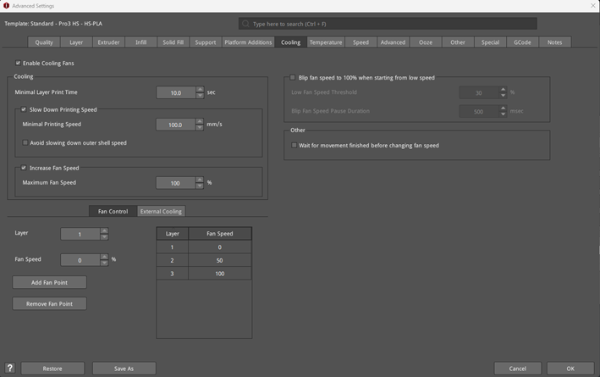The height and width of the screenshot is (377, 600).
Task: Increase Minimal Layer Print Time value
Action: (200, 90)
